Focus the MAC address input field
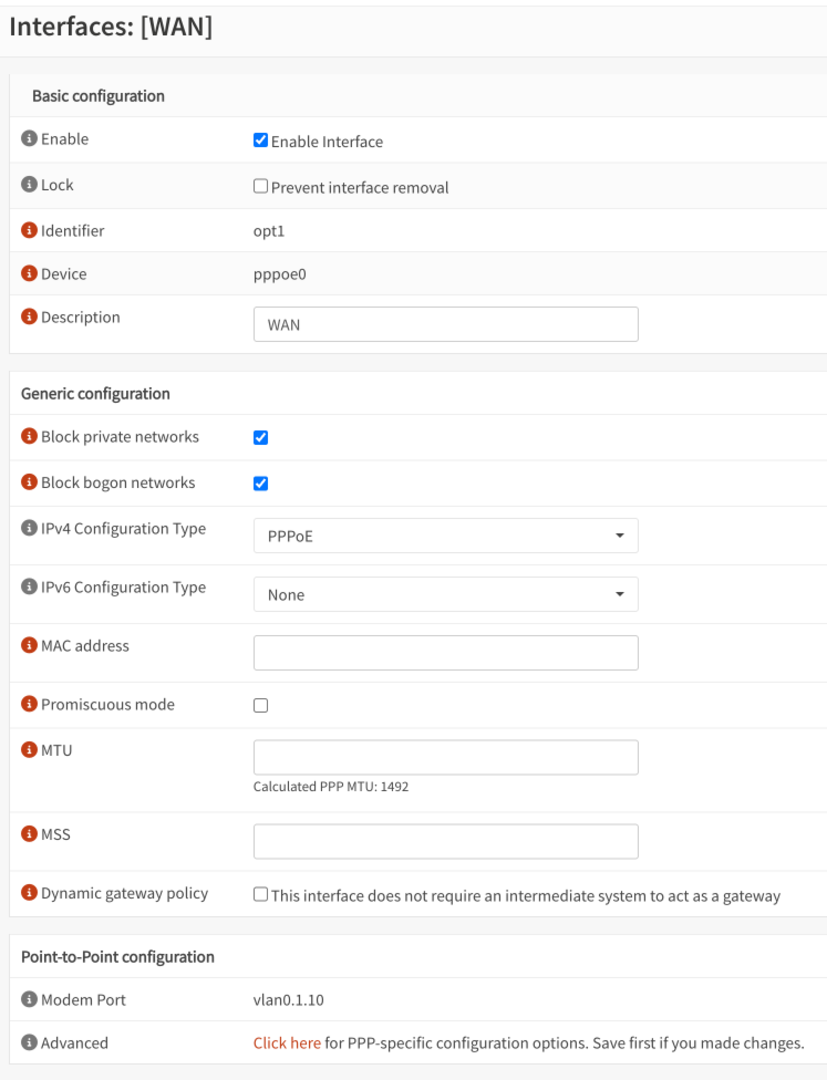The image size is (827, 1080). pos(445,653)
